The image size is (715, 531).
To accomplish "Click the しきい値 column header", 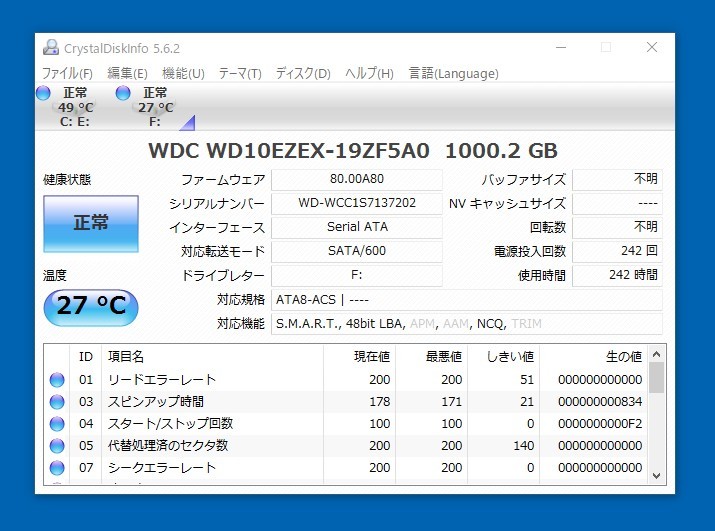I will click(503, 357).
